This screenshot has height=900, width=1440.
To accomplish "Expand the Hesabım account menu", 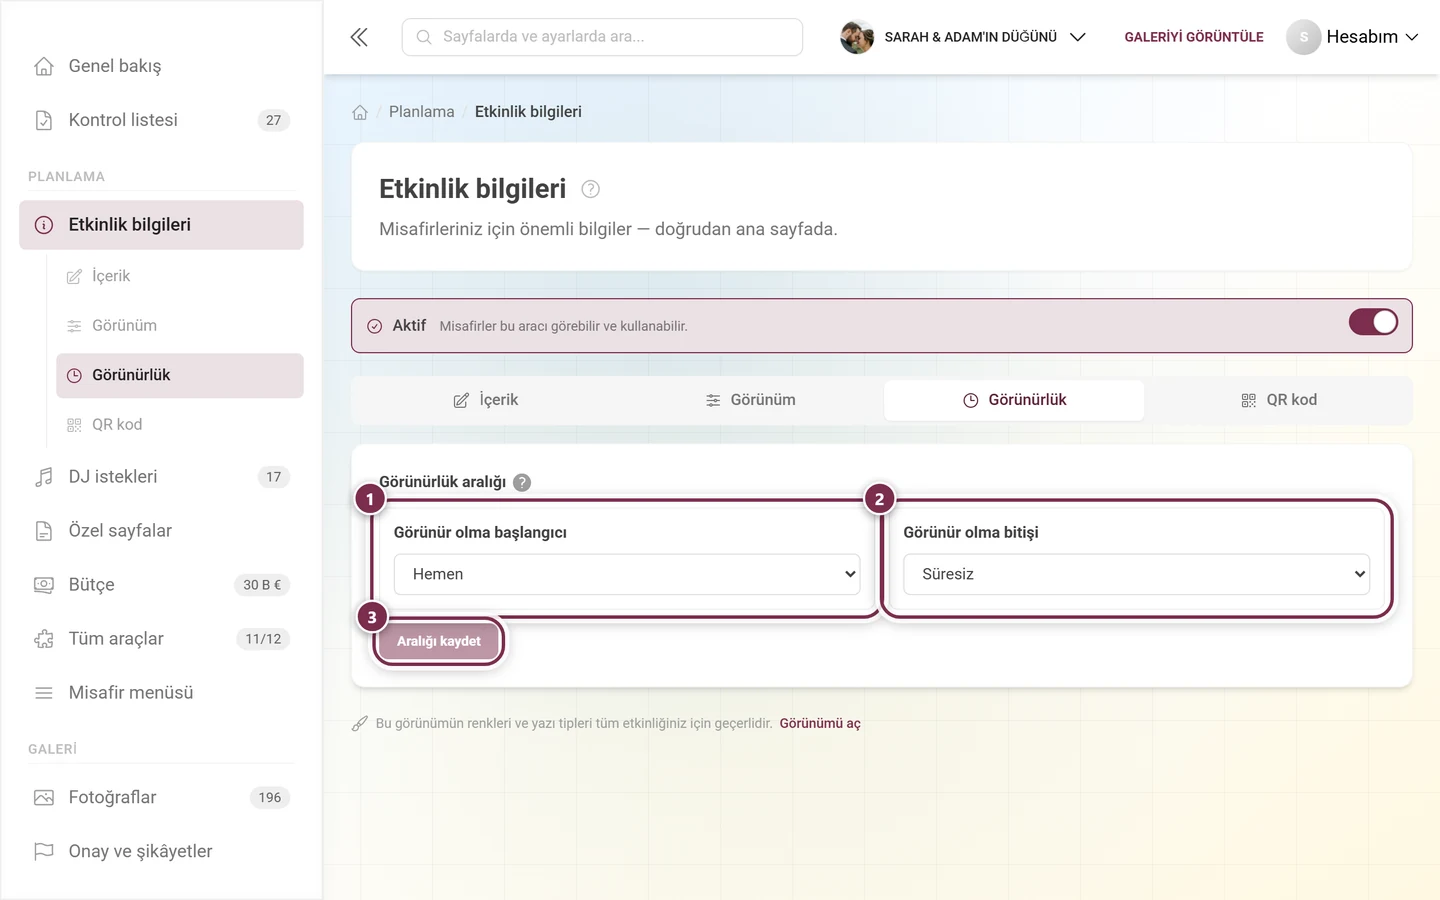I will (x=1352, y=37).
